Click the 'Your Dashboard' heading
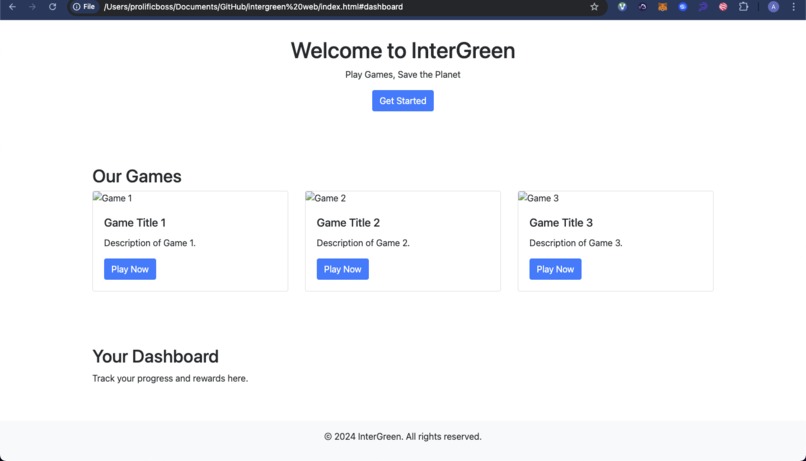The height and width of the screenshot is (461, 806). (x=155, y=357)
